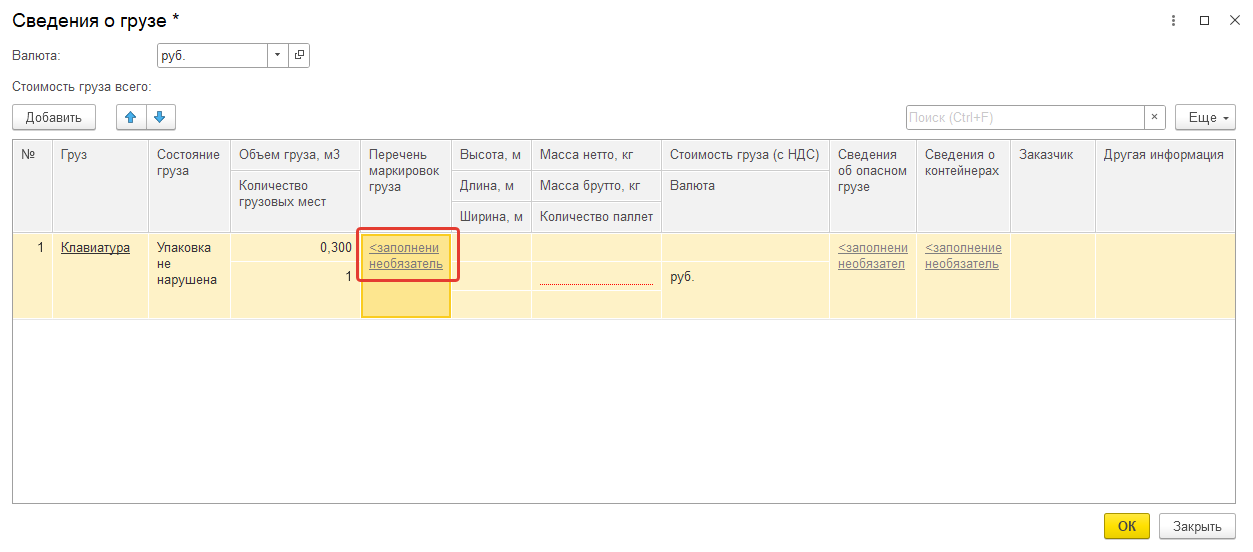Screen dimensions: 1253x552
Task: Move the row up with the up arrow icon
Action: pos(131,117)
